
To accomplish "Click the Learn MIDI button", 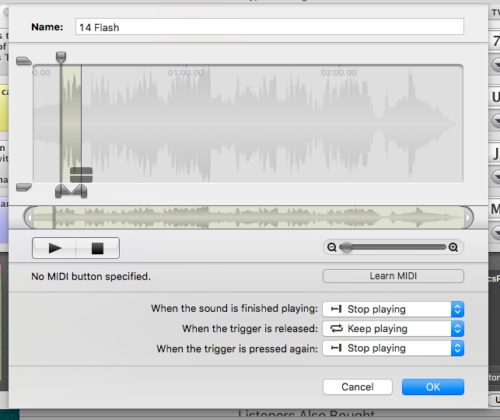I will click(393, 276).
